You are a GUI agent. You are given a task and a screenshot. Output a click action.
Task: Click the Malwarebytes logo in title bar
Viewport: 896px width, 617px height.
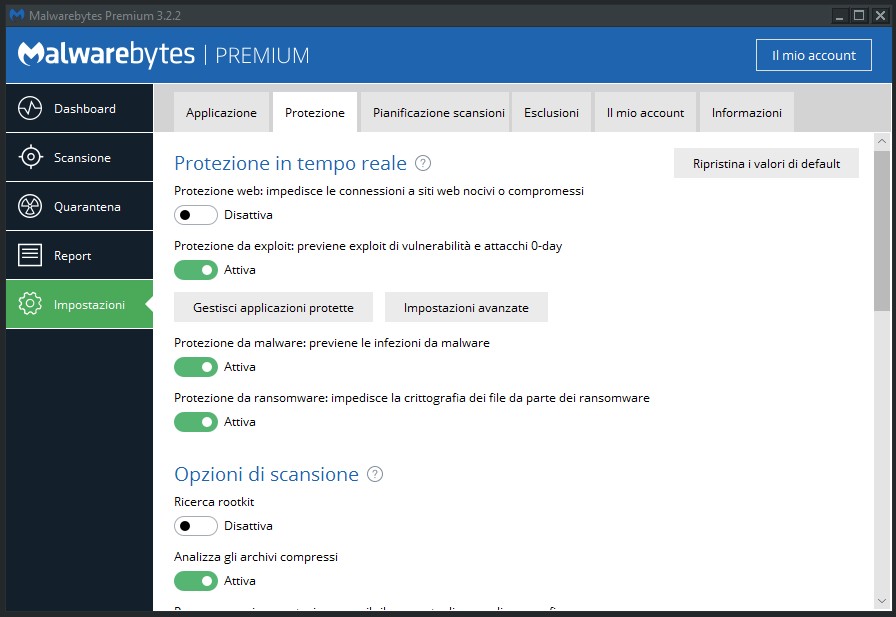(x=17, y=15)
